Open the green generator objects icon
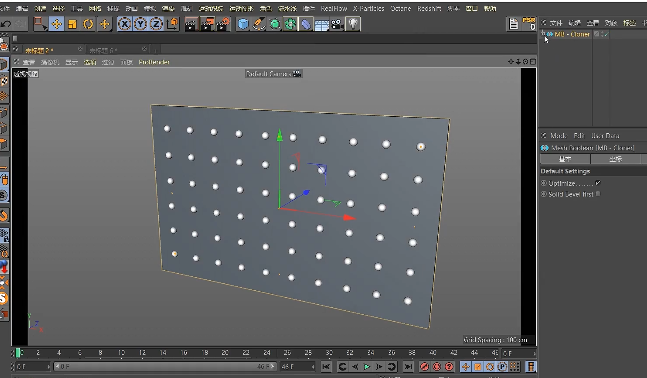 (274, 24)
